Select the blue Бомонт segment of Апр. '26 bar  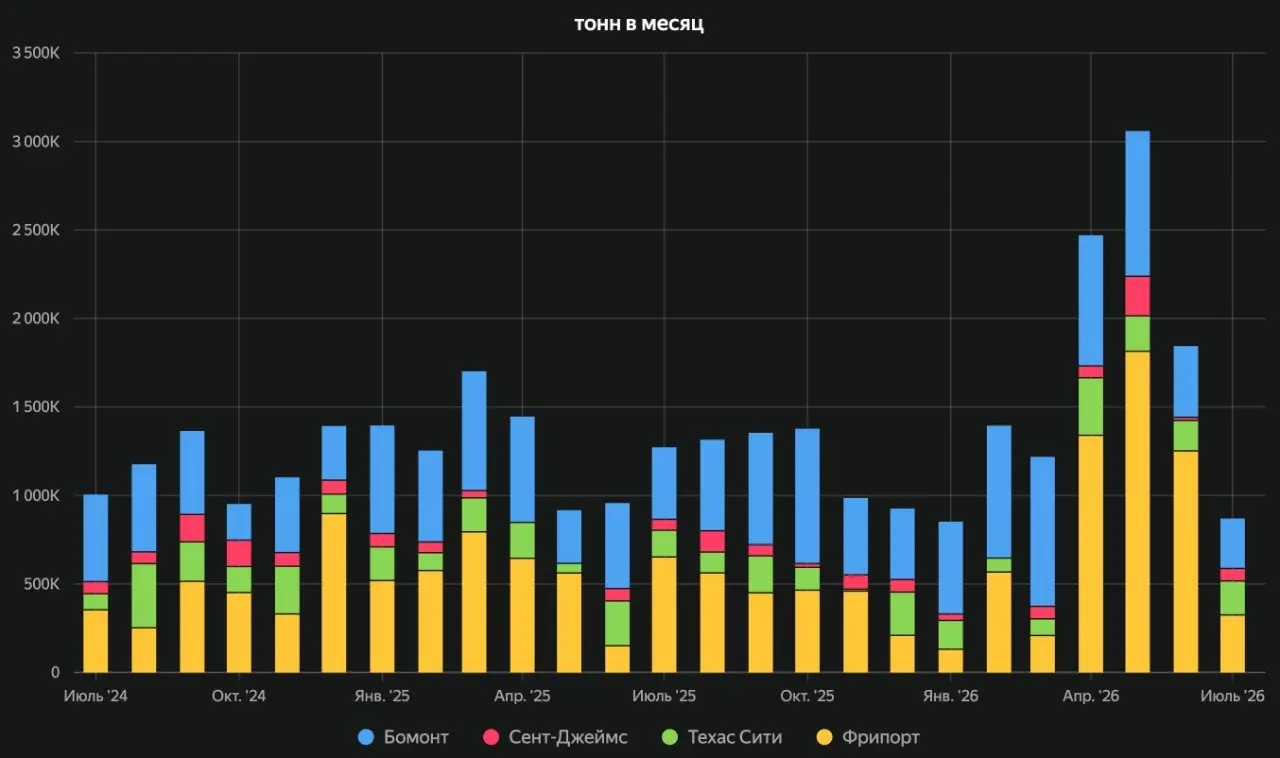click(1091, 301)
